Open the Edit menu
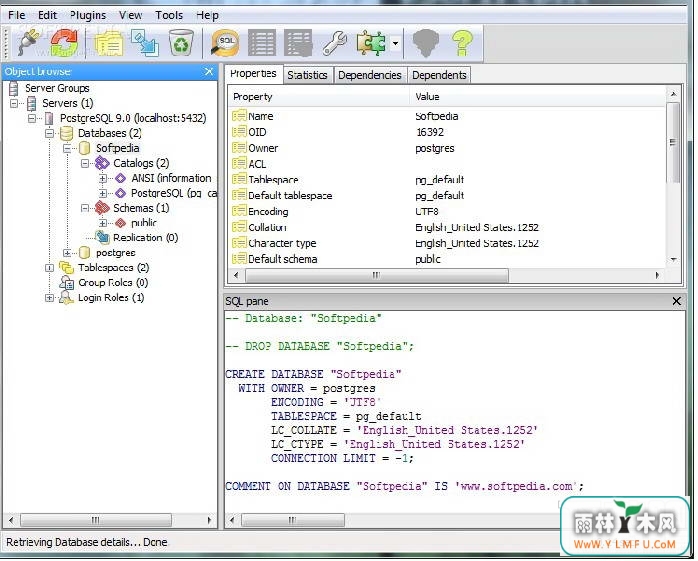 (x=47, y=15)
